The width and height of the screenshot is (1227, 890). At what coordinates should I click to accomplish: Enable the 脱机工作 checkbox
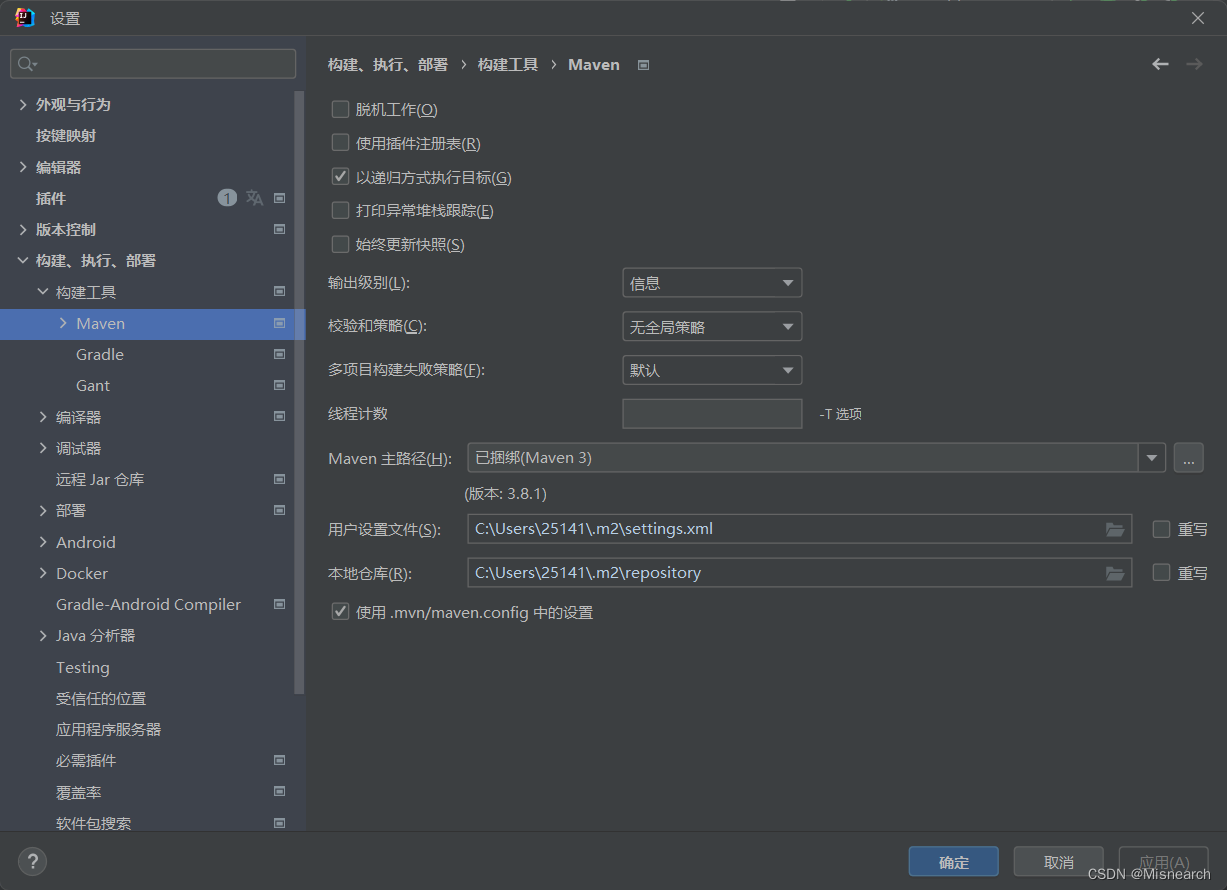[x=340, y=109]
